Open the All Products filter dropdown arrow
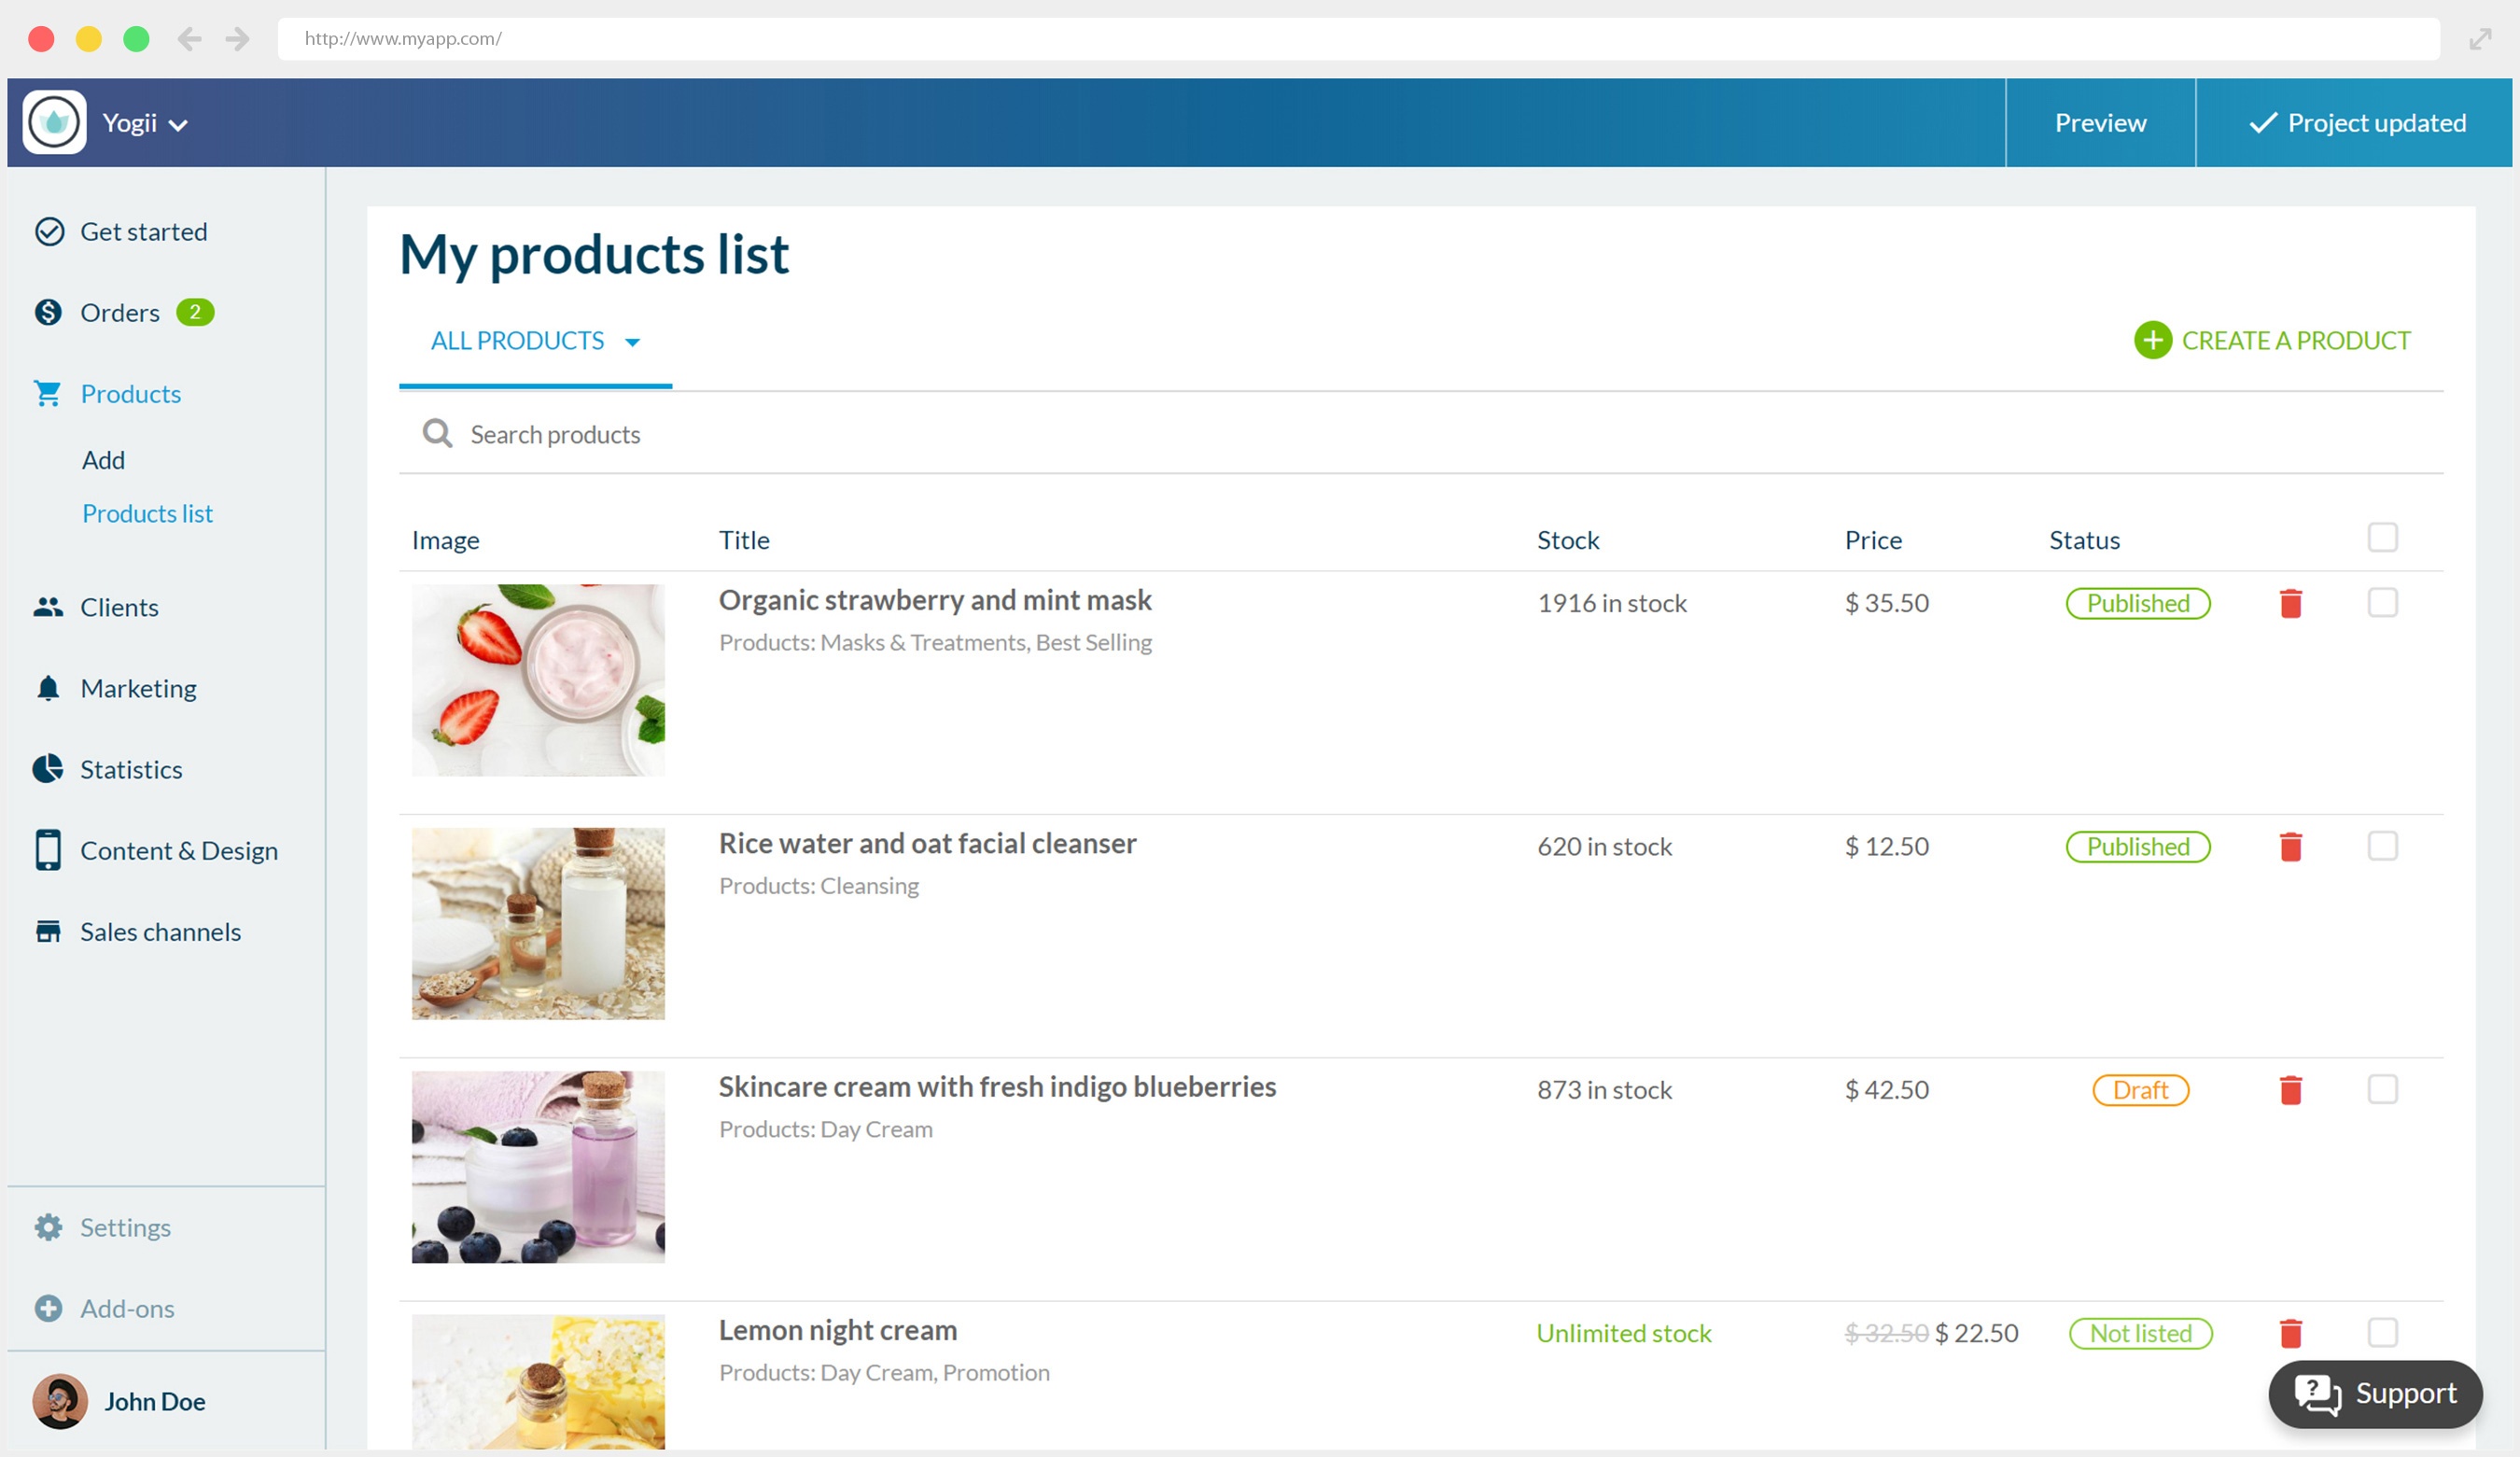The height and width of the screenshot is (1457, 2520). (x=632, y=343)
